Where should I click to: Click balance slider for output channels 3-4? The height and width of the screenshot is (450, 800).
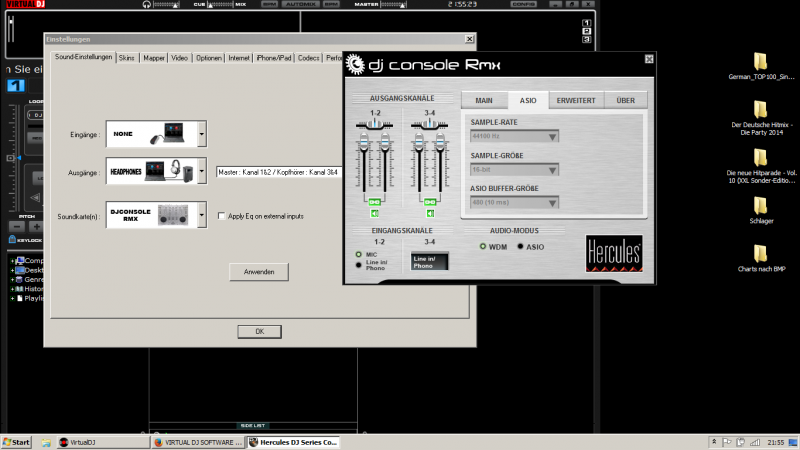[x=430, y=124]
